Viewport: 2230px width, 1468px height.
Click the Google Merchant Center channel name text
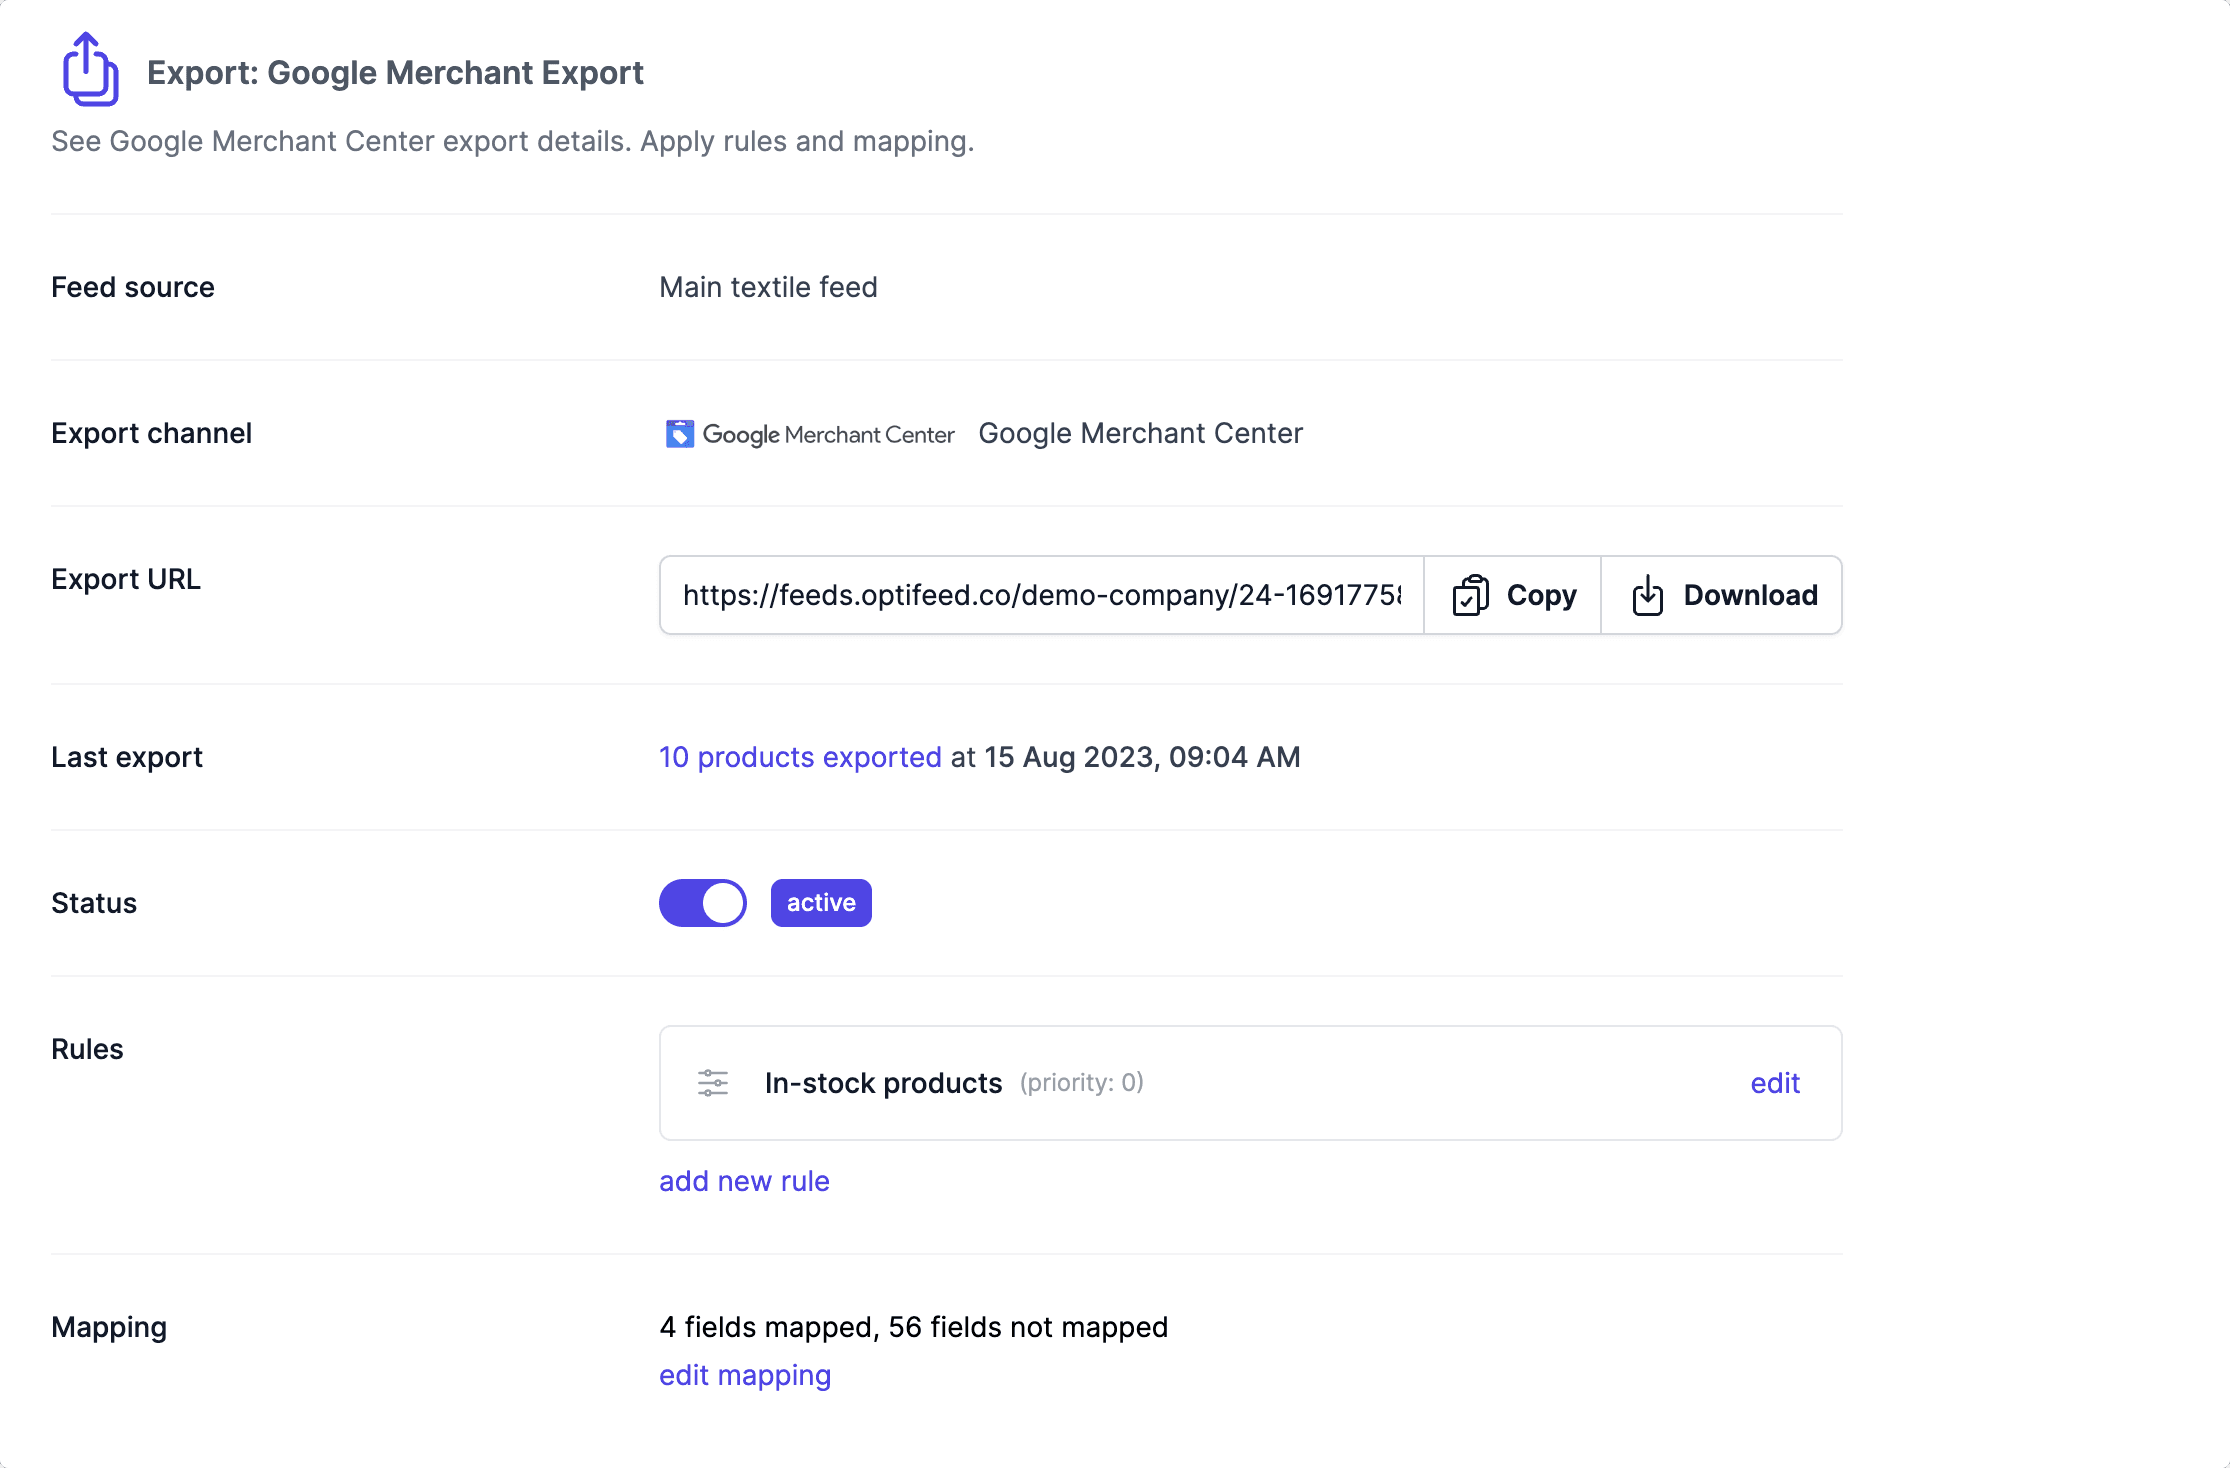pyautogui.click(x=1140, y=433)
